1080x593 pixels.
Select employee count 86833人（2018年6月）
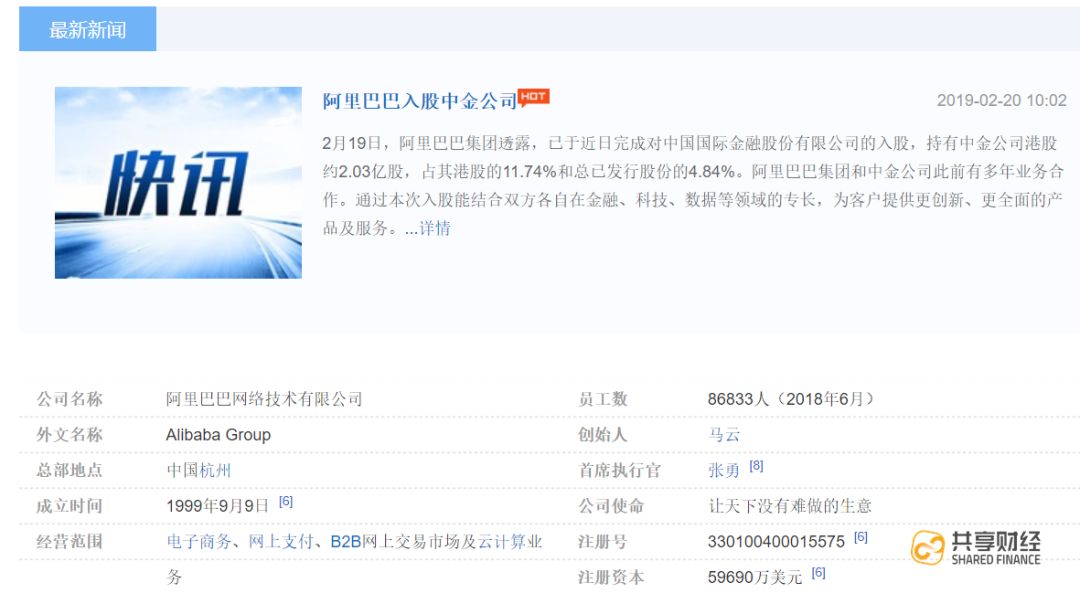pyautogui.click(x=791, y=399)
